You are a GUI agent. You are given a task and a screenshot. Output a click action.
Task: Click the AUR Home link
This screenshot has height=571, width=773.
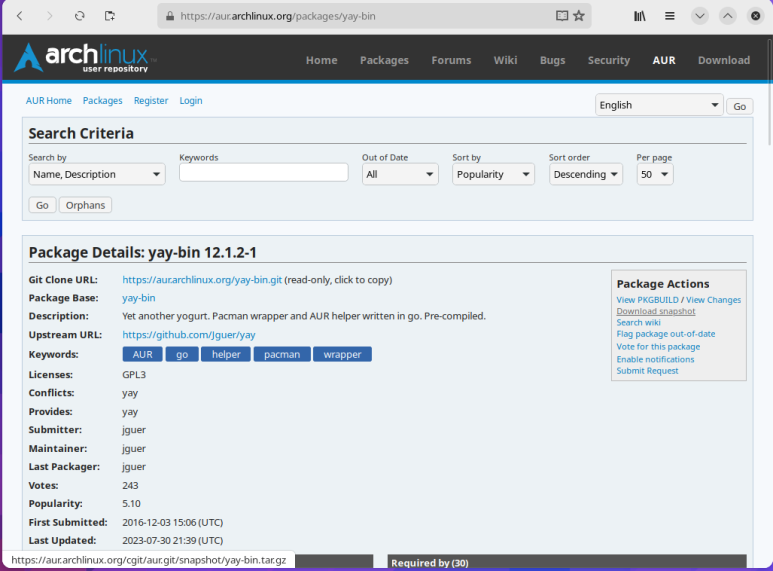point(48,101)
